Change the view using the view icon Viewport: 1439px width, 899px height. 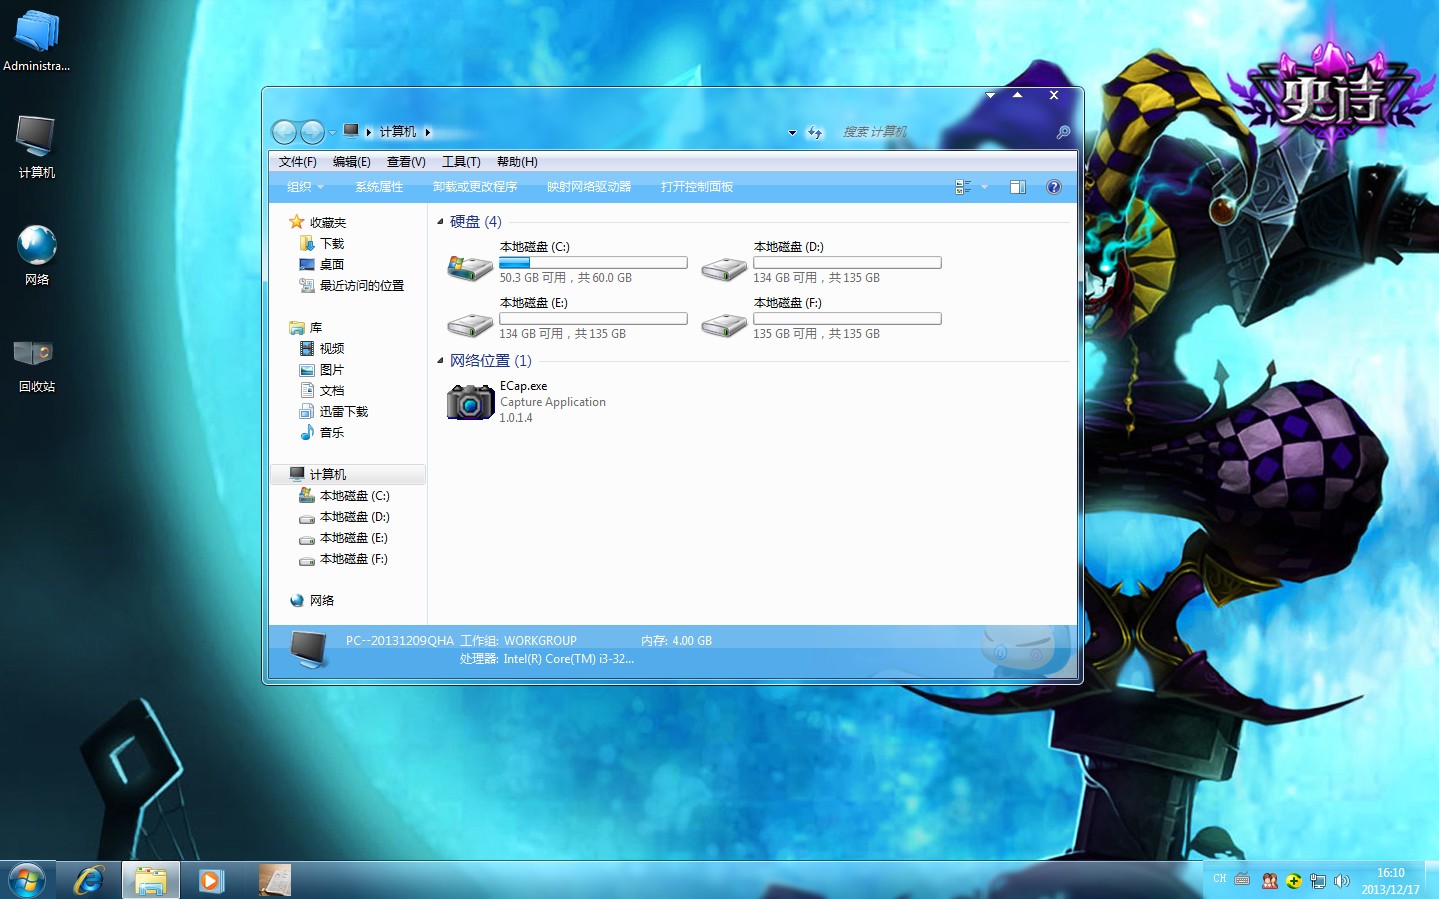pyautogui.click(x=963, y=187)
